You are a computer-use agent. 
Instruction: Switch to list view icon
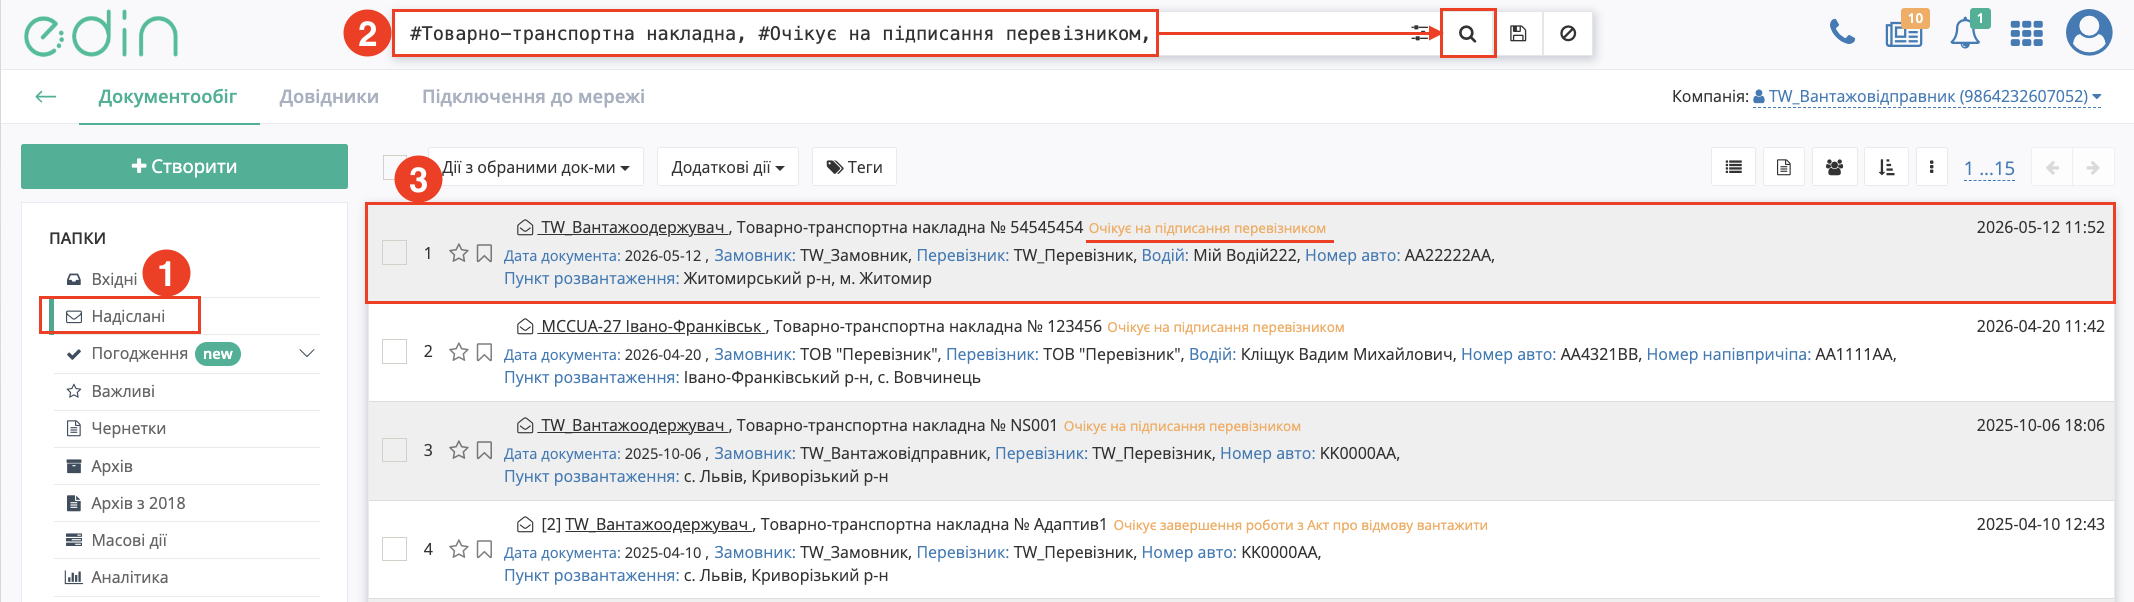point(1734,167)
